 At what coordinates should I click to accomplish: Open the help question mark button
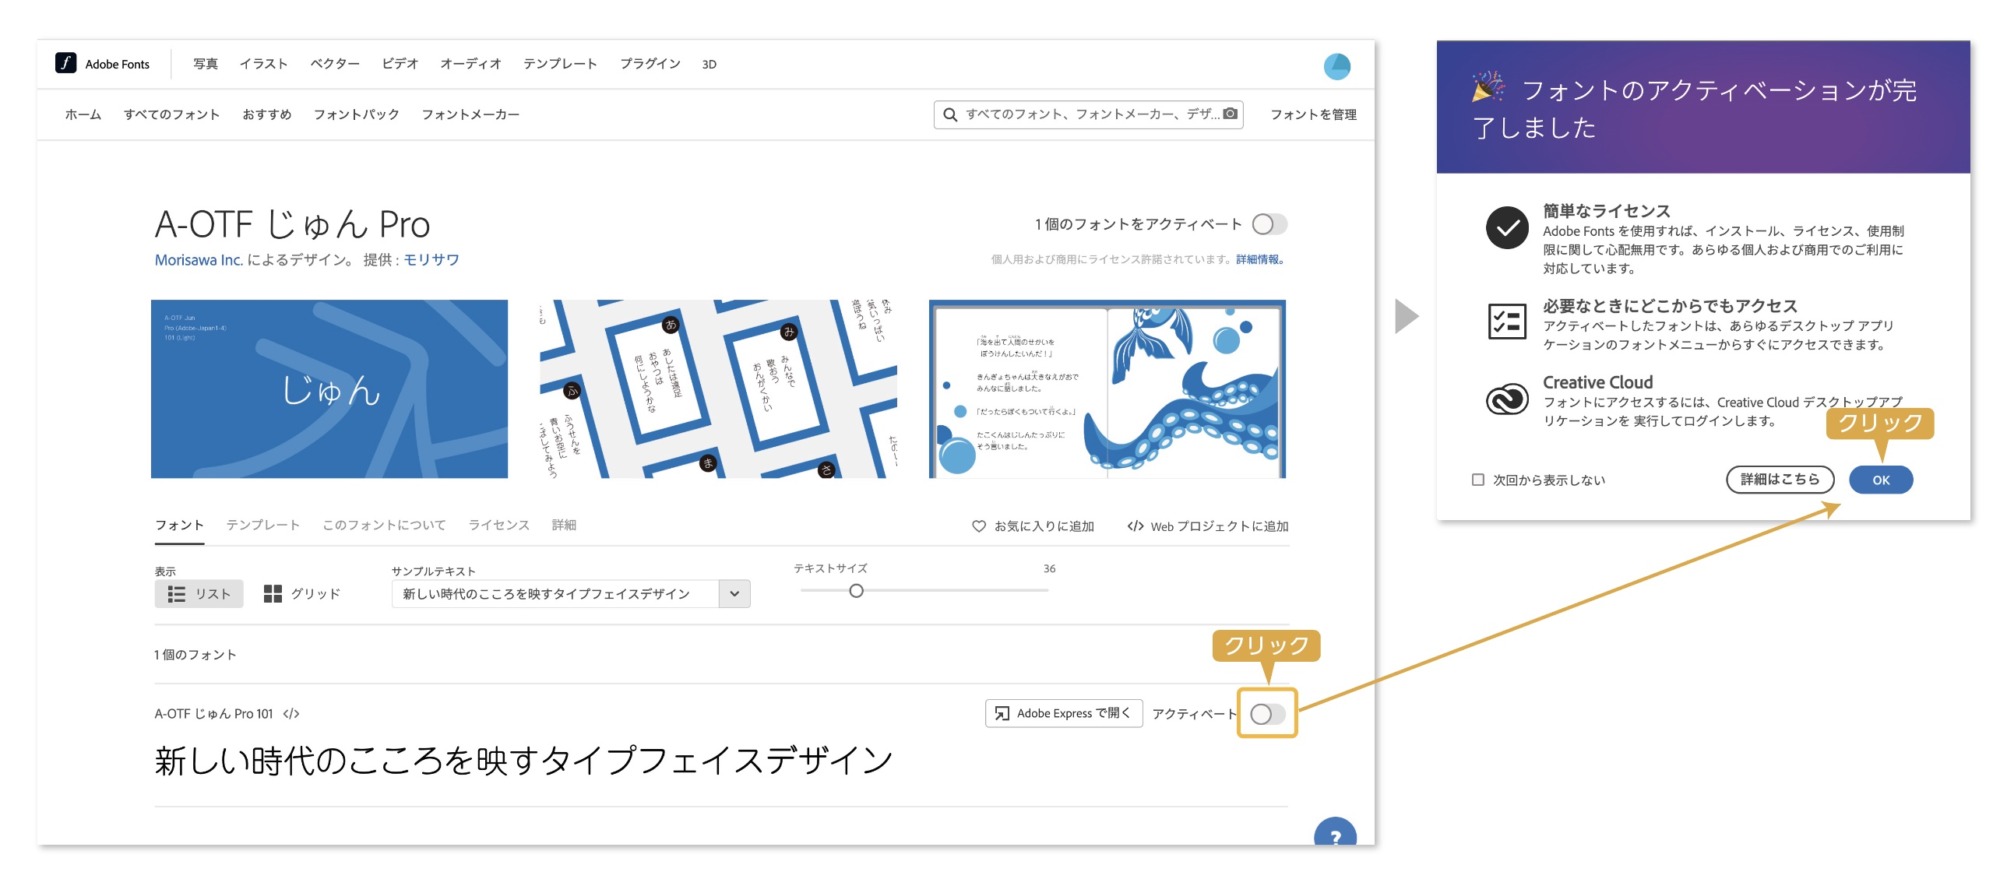[x=1335, y=834]
